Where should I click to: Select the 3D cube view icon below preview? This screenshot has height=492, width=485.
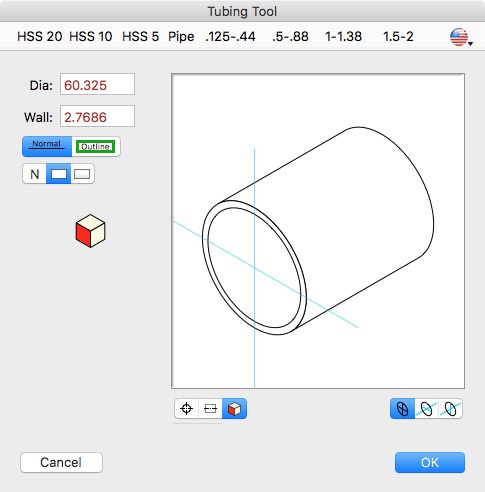234,408
